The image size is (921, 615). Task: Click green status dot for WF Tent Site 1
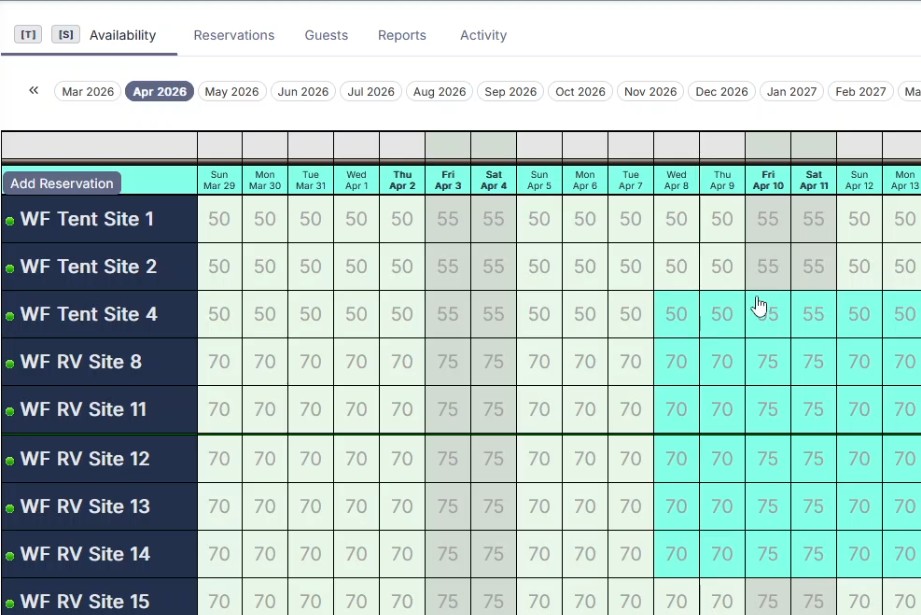(x=10, y=221)
